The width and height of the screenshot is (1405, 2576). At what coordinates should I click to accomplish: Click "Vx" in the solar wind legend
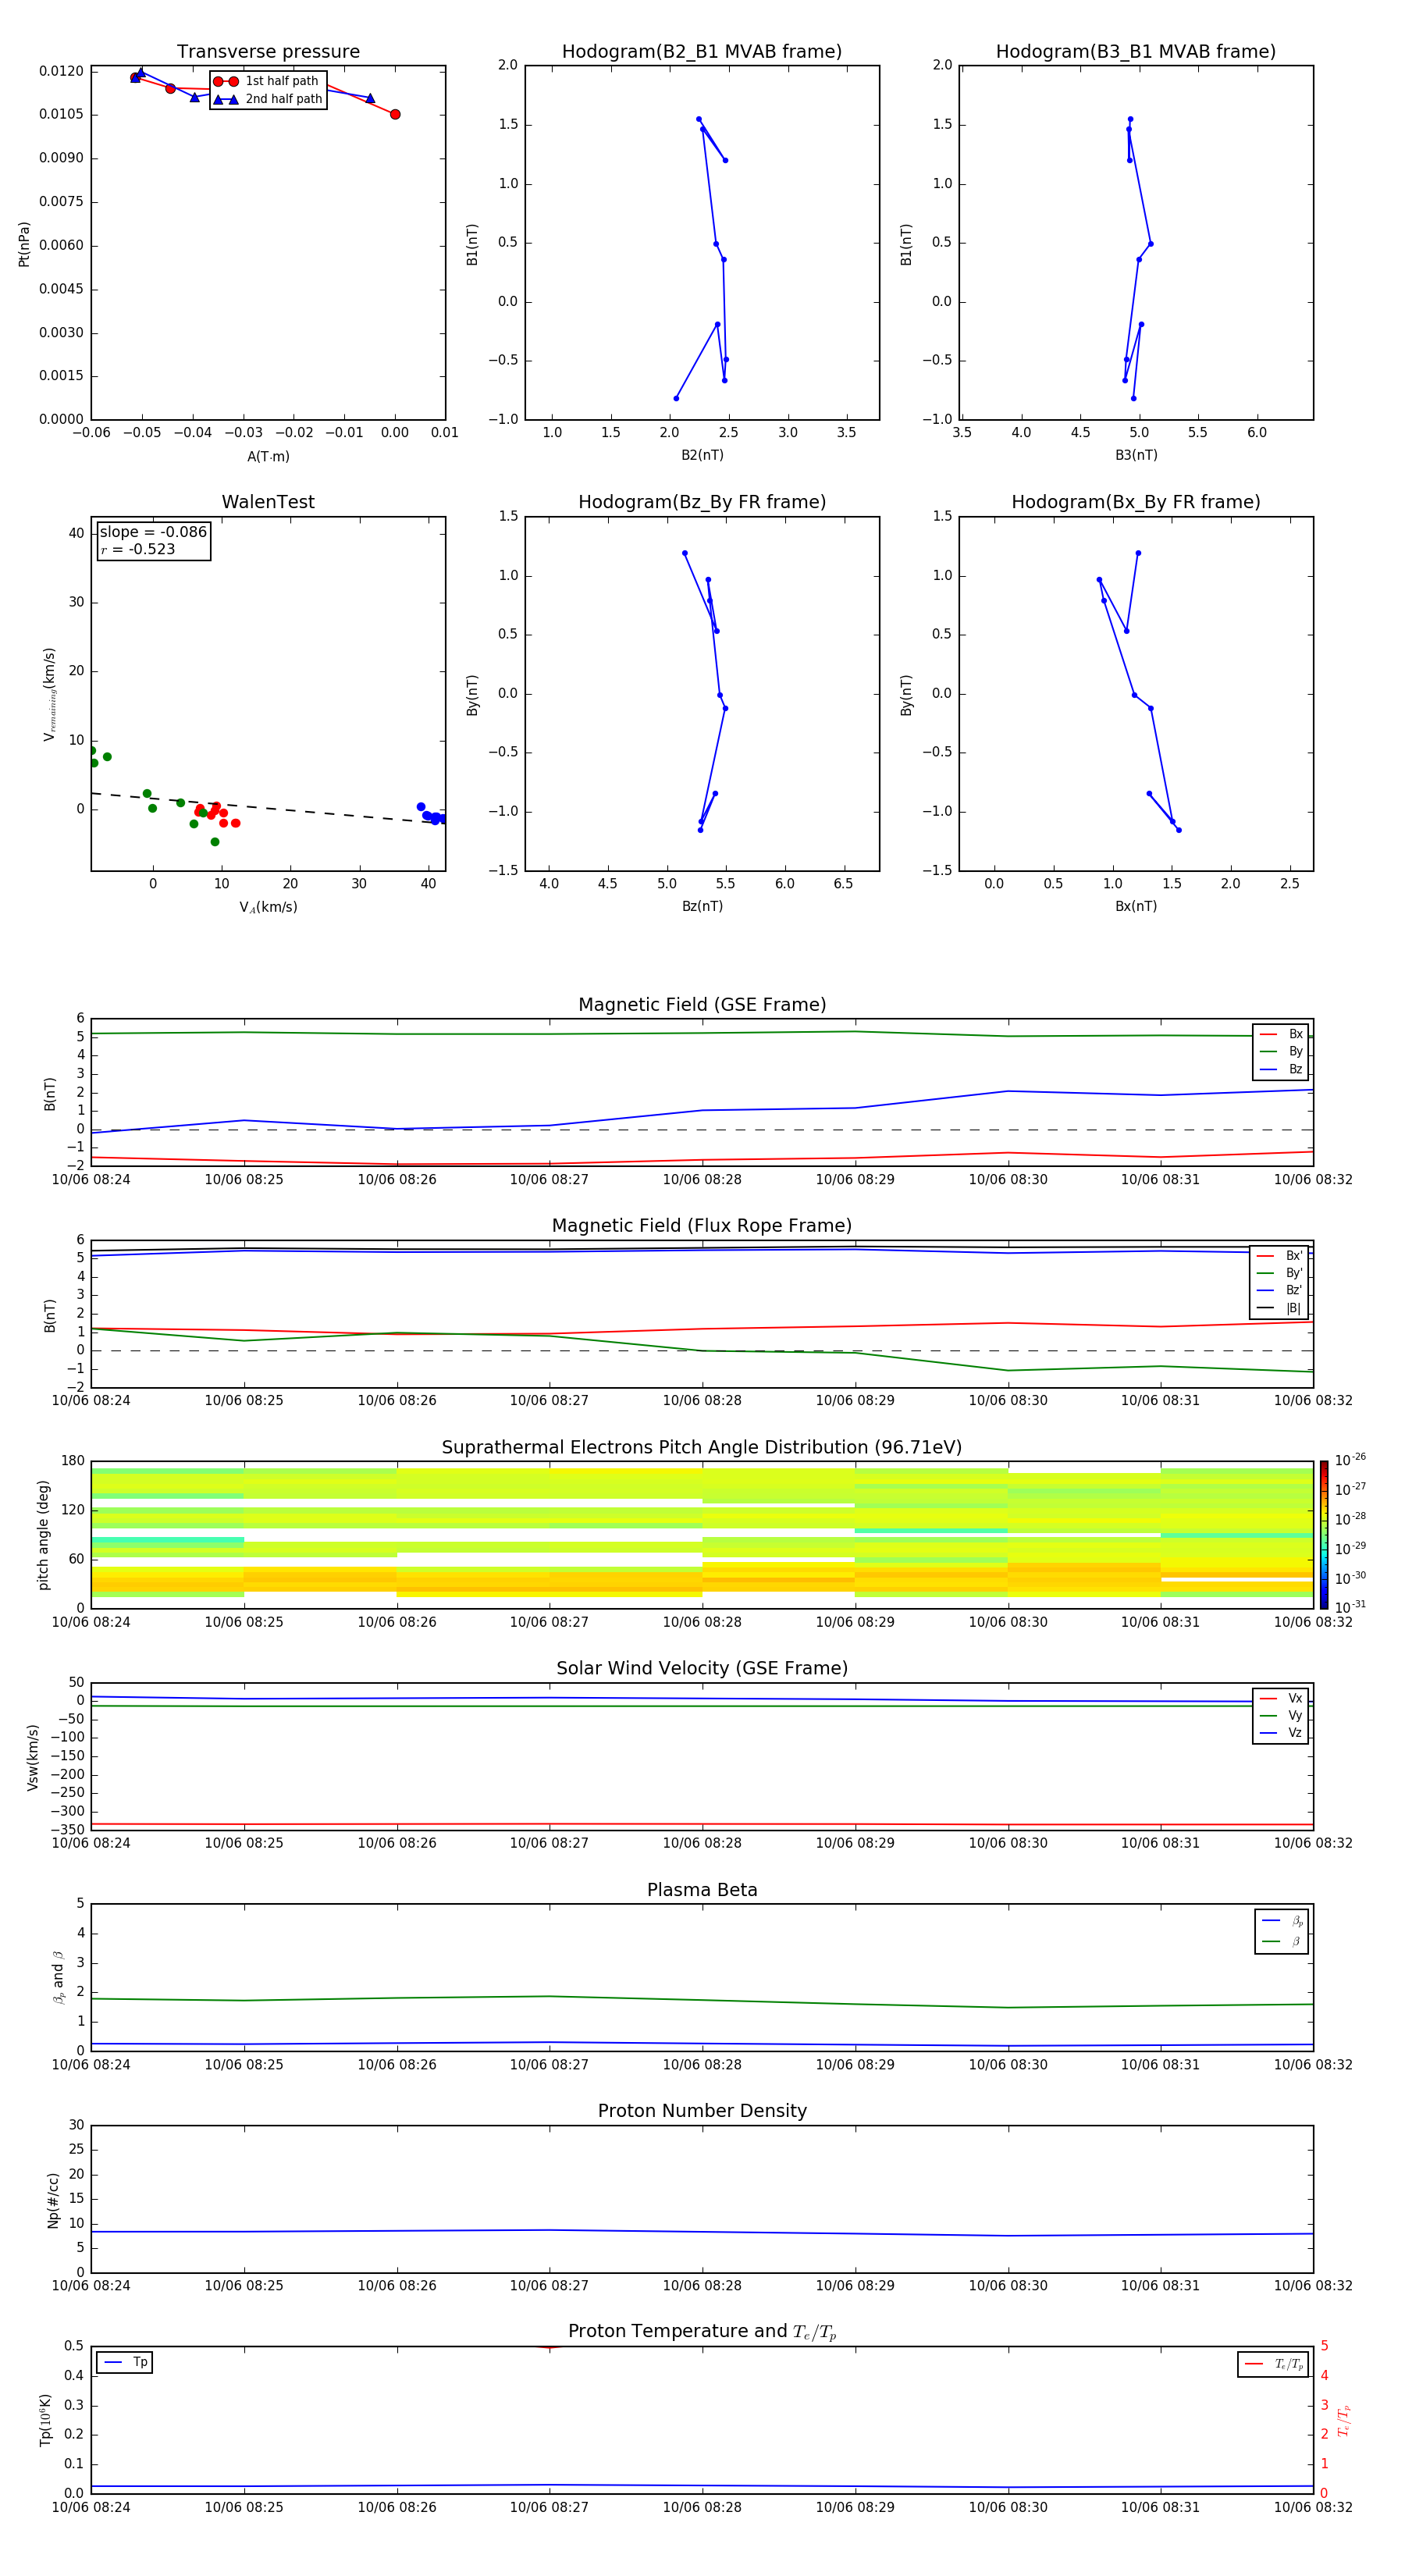coord(1282,1698)
